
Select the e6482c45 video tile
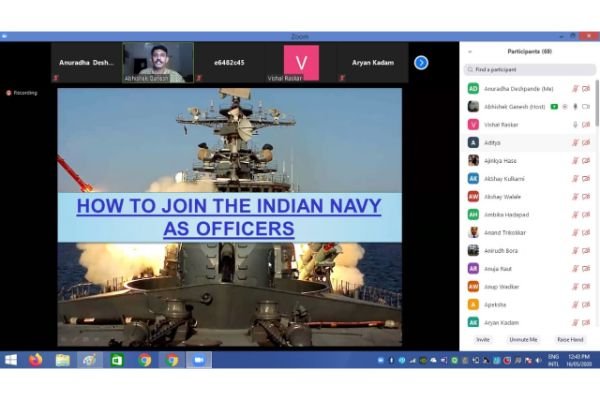click(229, 62)
